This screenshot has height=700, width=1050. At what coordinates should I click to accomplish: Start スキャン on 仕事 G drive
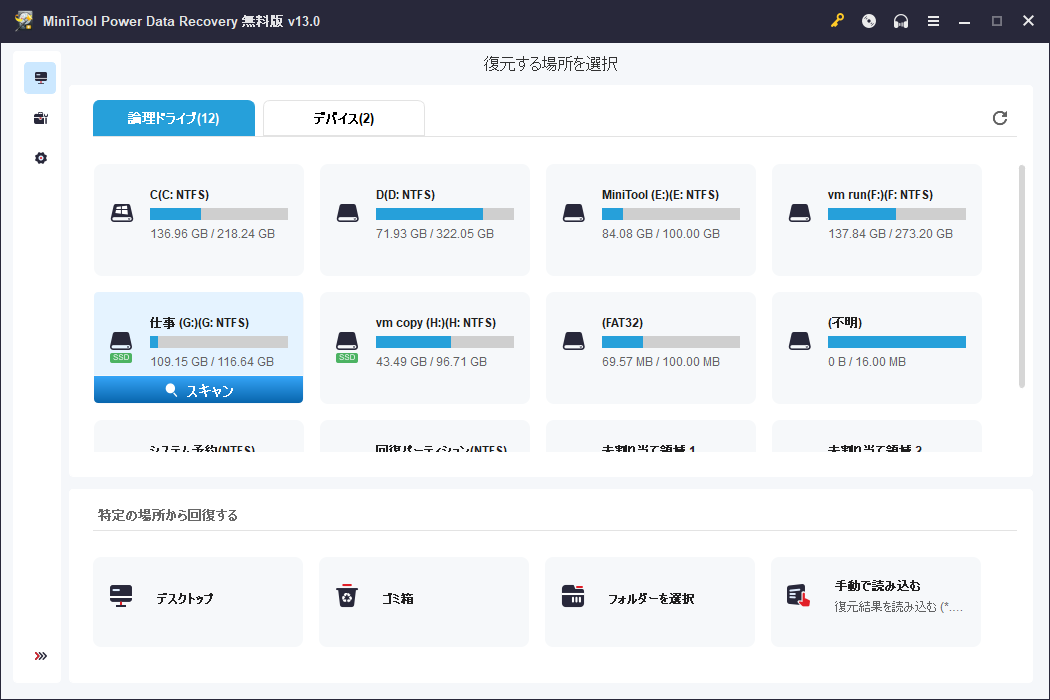(198, 390)
